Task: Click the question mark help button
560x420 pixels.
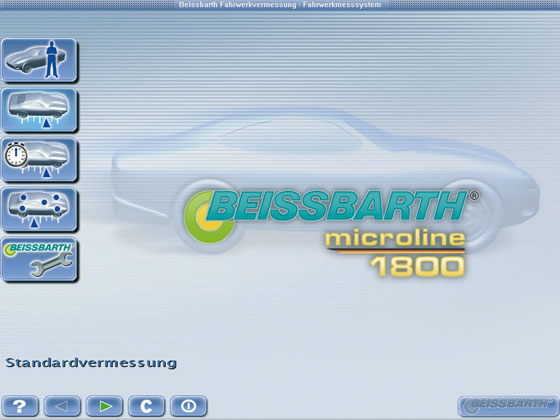Action: (20, 406)
